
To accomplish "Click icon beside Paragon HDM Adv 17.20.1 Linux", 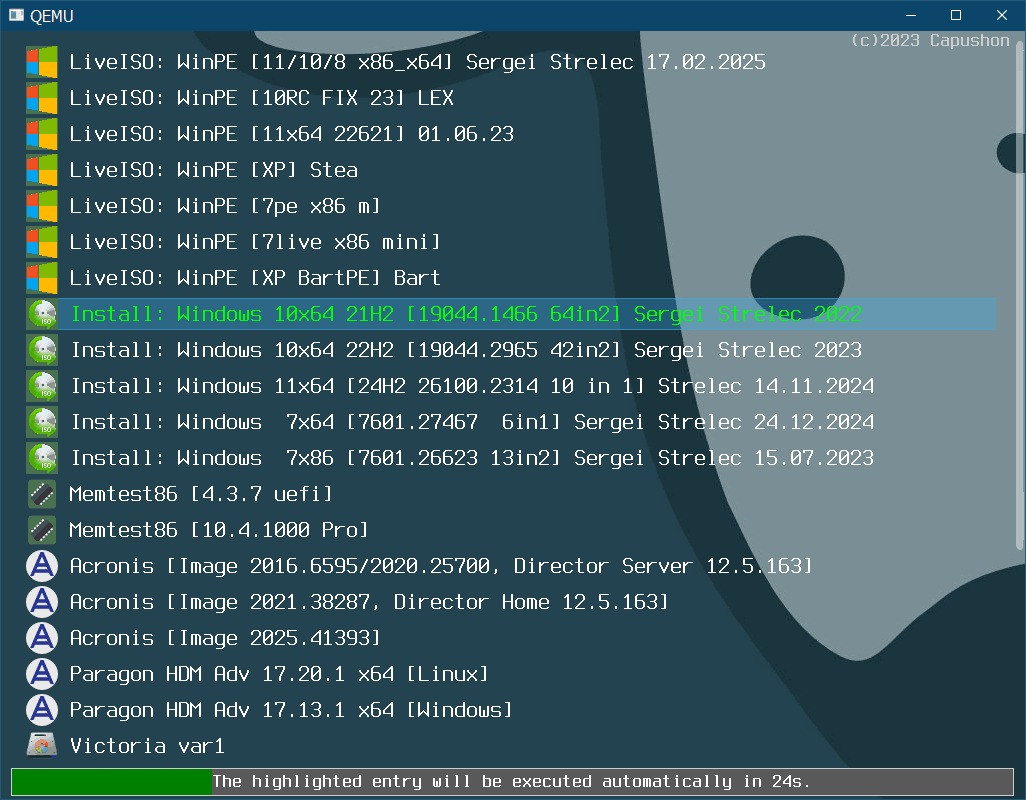I will tap(42, 674).
